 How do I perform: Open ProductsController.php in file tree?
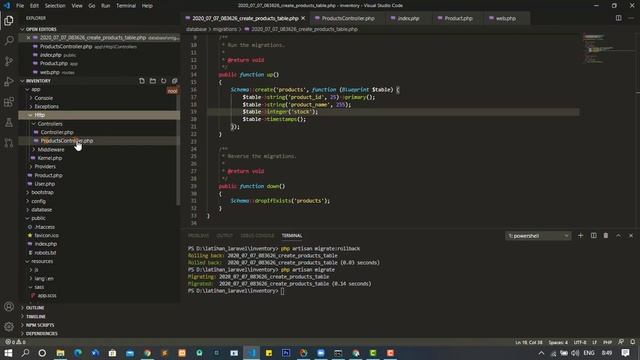(x=99, y=141)
